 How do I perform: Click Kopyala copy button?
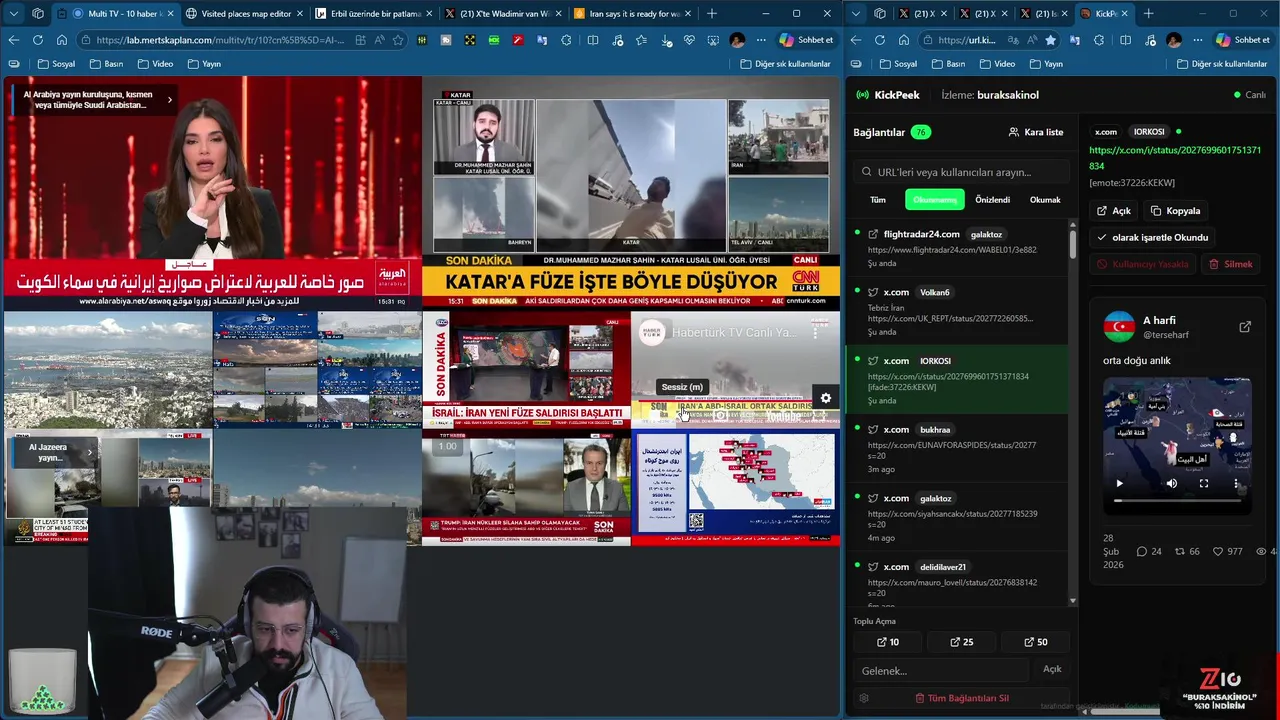pos(1176,211)
